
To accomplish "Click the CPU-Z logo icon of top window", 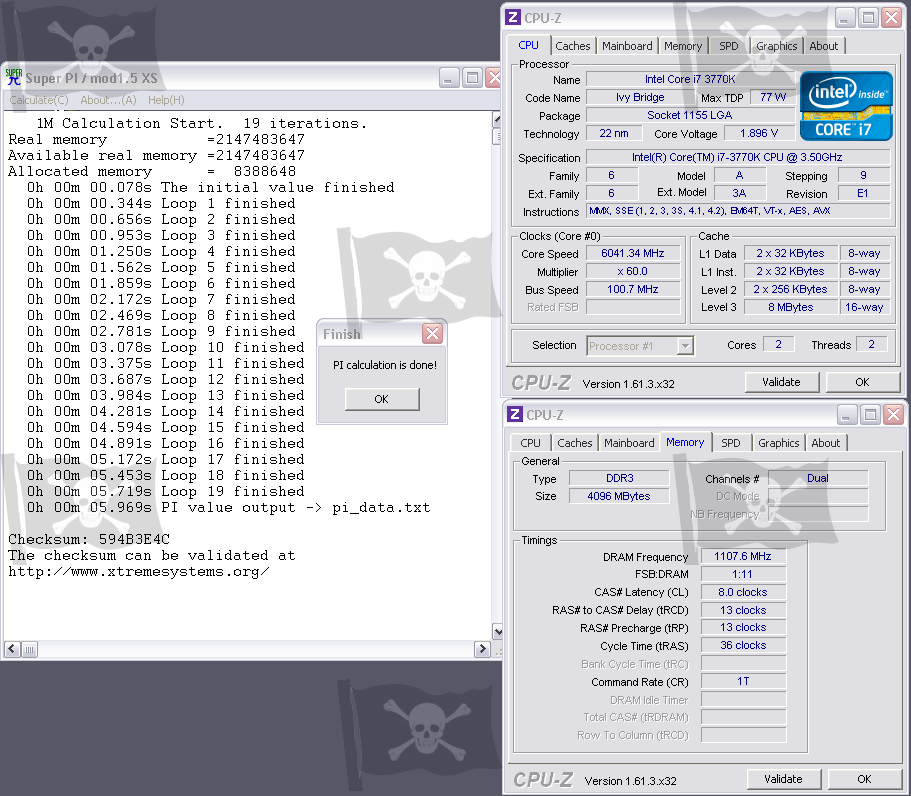I will 513,17.
